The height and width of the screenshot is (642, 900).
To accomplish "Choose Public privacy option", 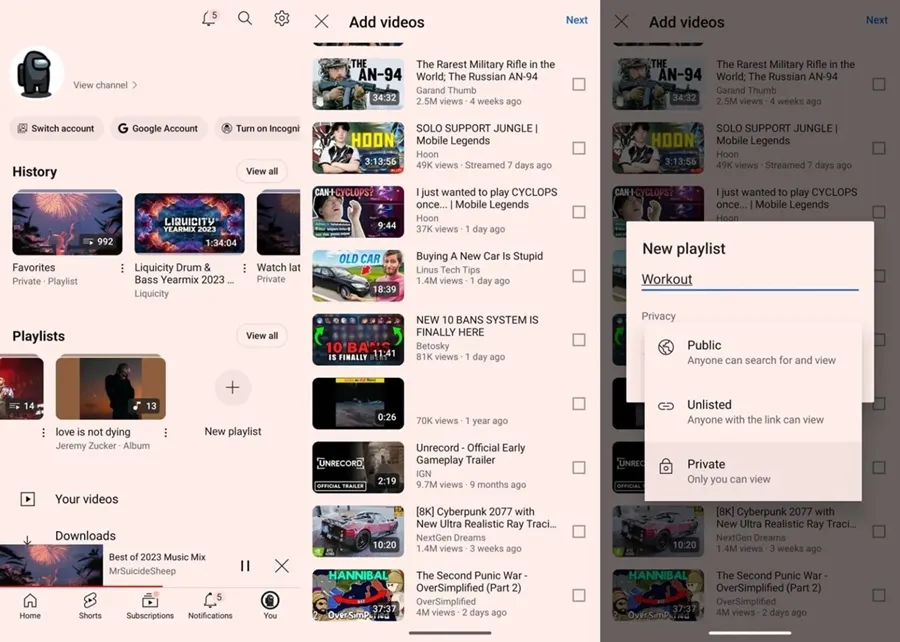I will coord(752,352).
